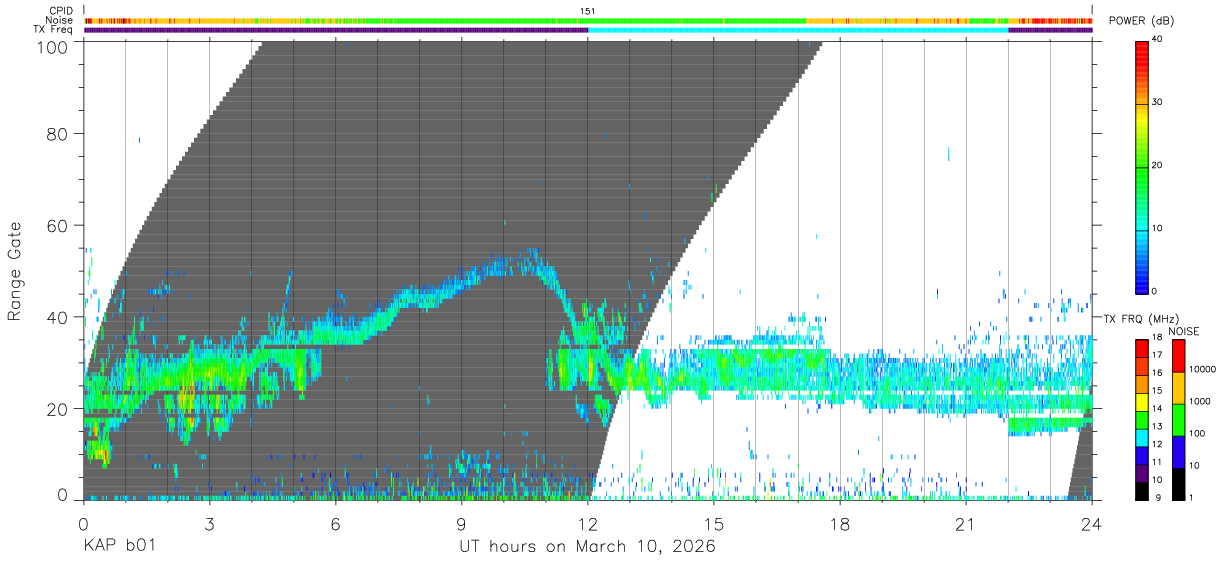Click the 6 tick on UT hours axis

pos(335,524)
